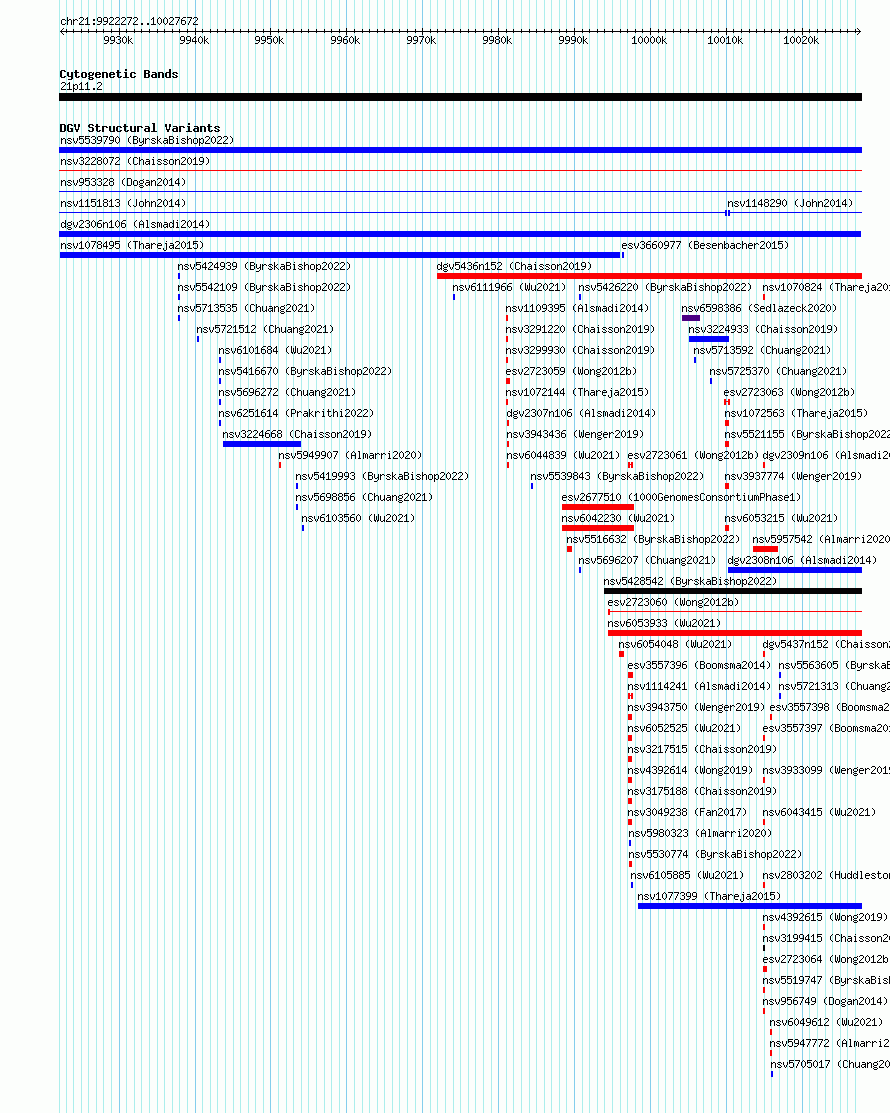
Task: Select the nsv5539843 (ByrskaBishop2022) label
Action: coord(617,477)
